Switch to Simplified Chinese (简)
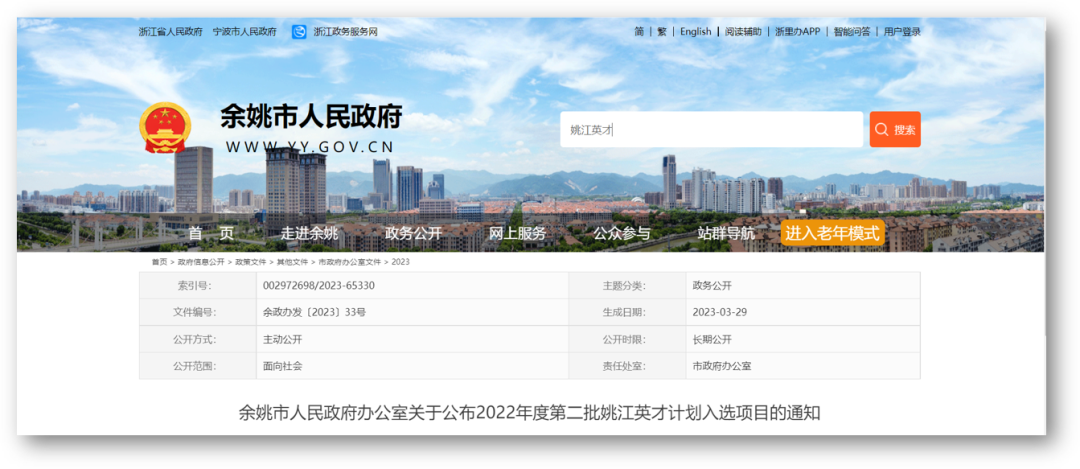This screenshot has height=469, width=1080. coord(639,32)
